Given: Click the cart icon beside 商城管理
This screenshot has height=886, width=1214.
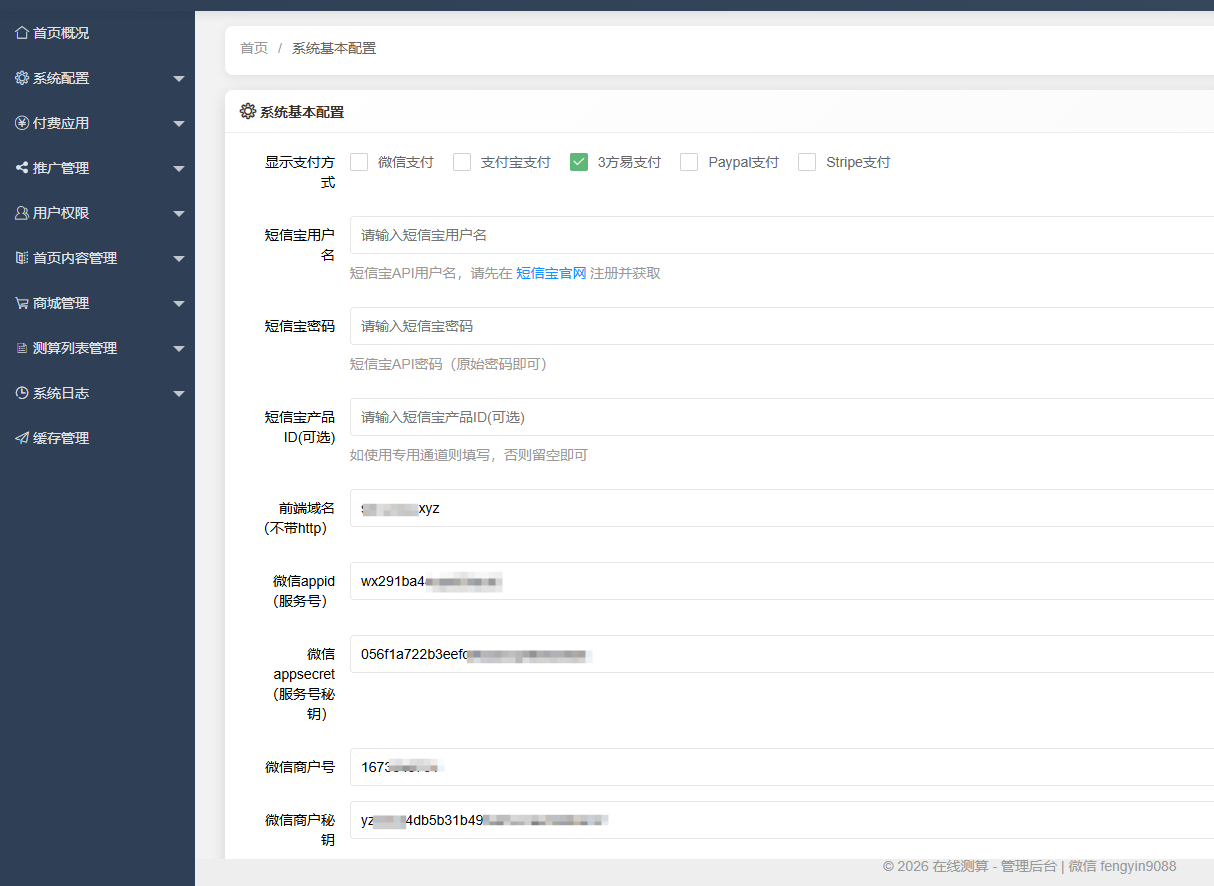Looking at the screenshot, I should (22, 303).
